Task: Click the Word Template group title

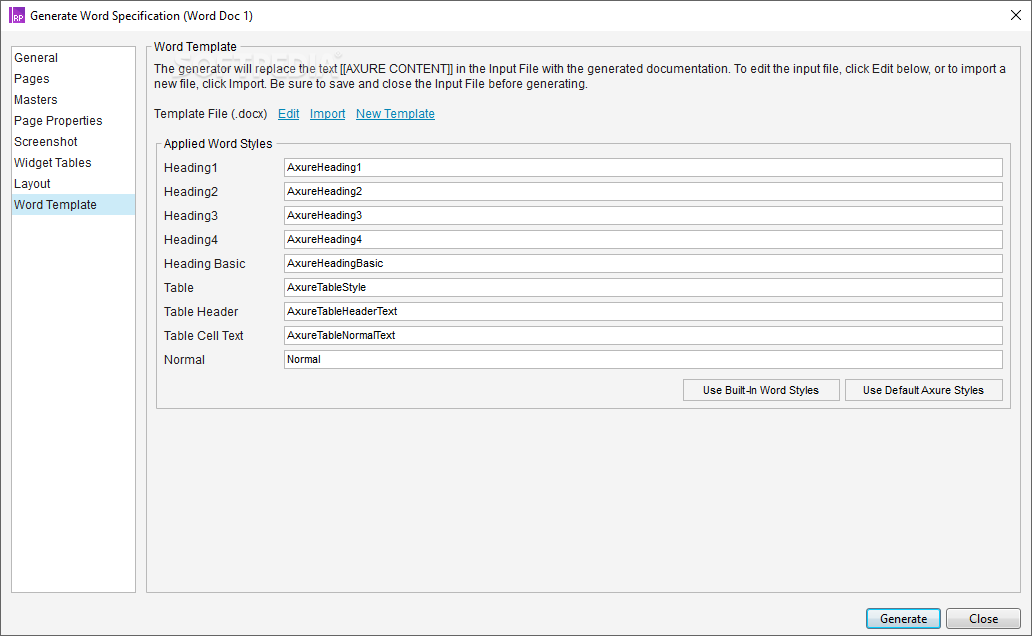Action: point(195,47)
